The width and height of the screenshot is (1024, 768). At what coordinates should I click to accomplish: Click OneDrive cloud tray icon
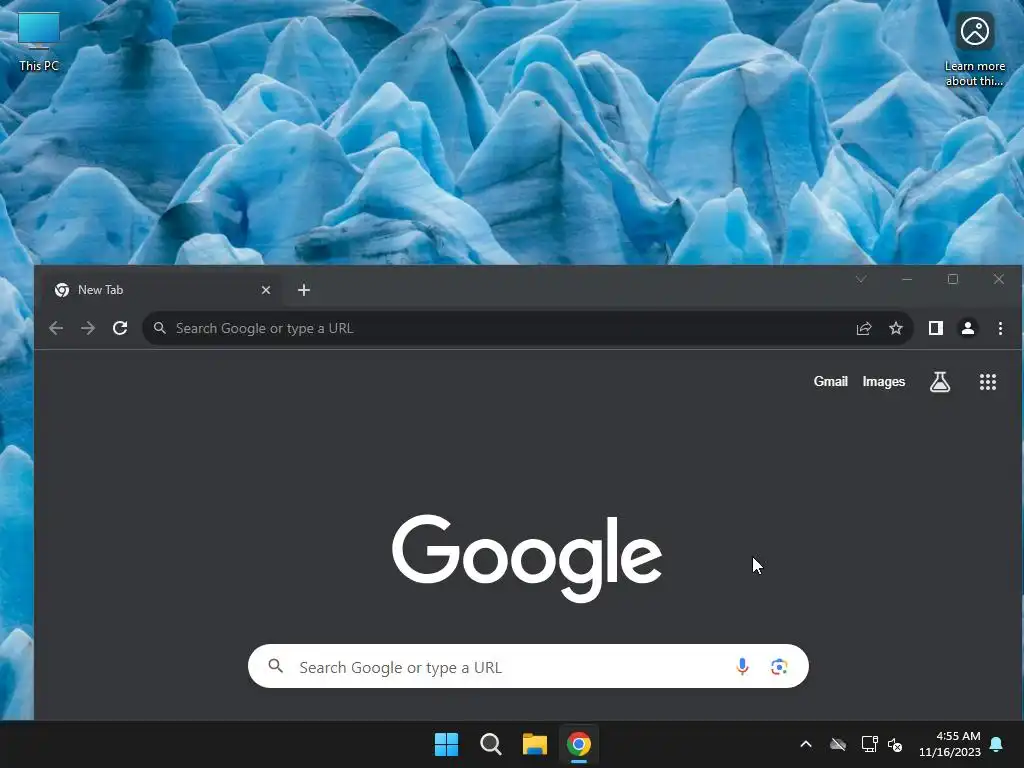pos(838,744)
